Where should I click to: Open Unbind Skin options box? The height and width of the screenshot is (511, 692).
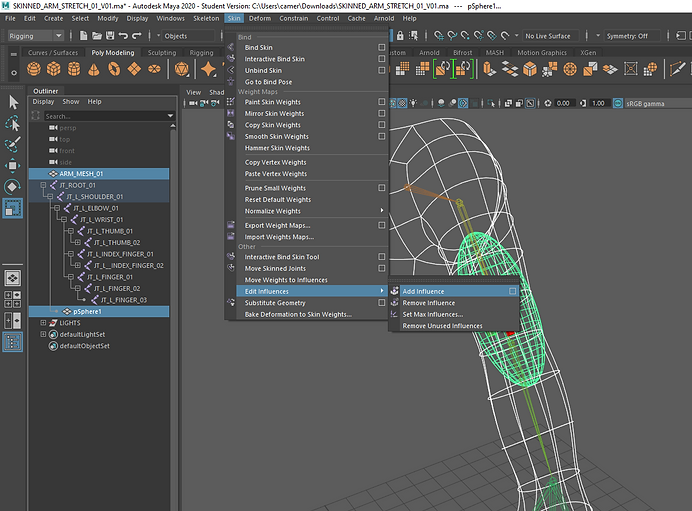click(381, 70)
